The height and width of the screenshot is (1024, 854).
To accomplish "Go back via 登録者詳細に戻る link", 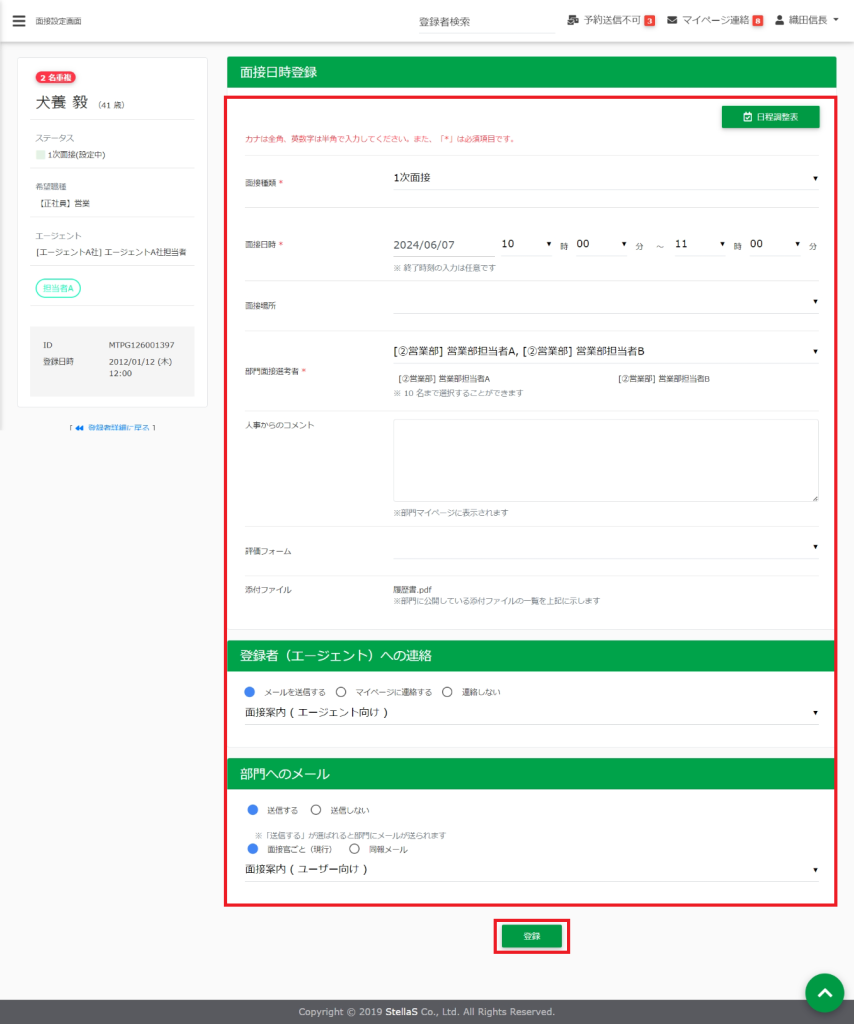I will click(x=113, y=427).
